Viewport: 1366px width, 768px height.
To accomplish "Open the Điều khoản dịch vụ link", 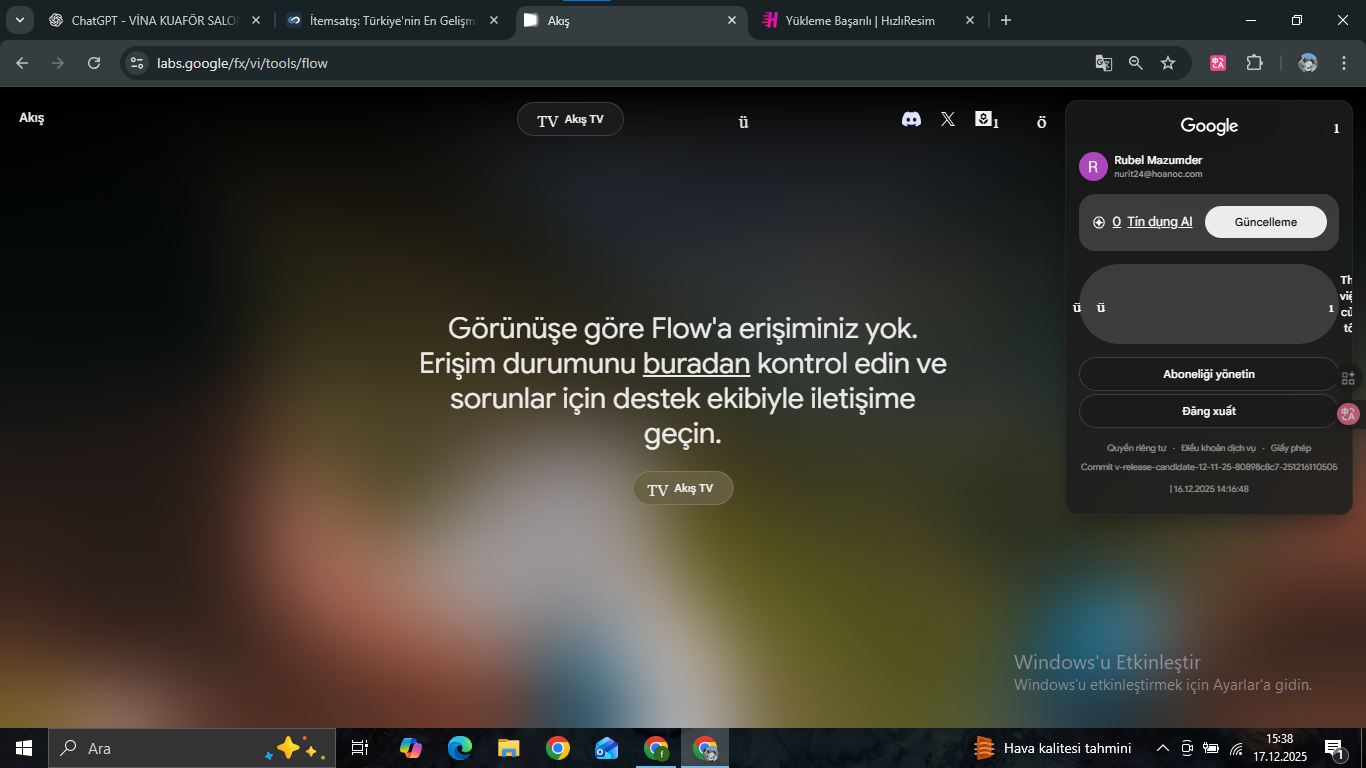I will (1218, 448).
